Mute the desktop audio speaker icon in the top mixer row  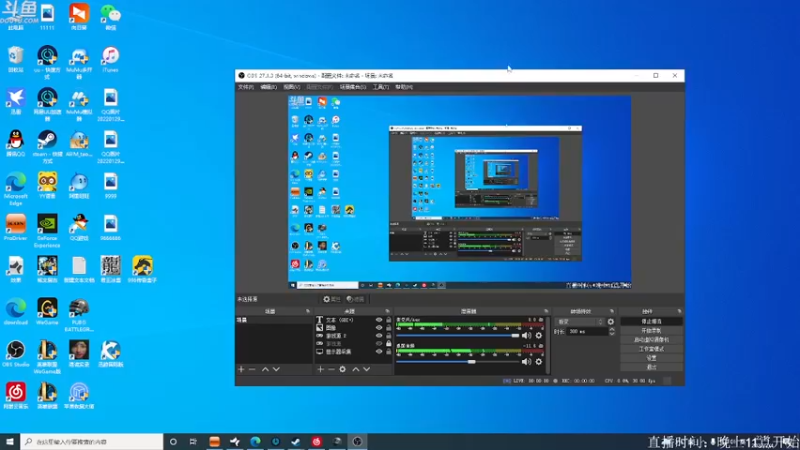pyautogui.click(x=526, y=336)
